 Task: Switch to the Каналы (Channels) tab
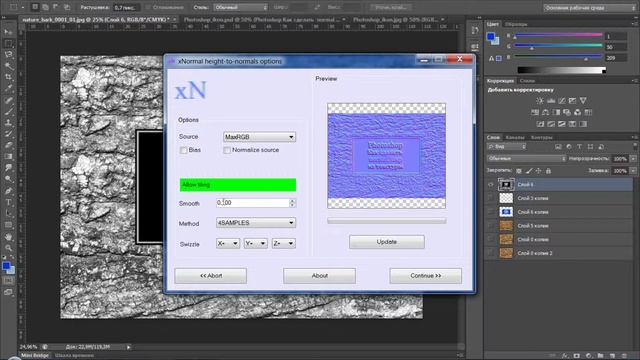coord(515,138)
